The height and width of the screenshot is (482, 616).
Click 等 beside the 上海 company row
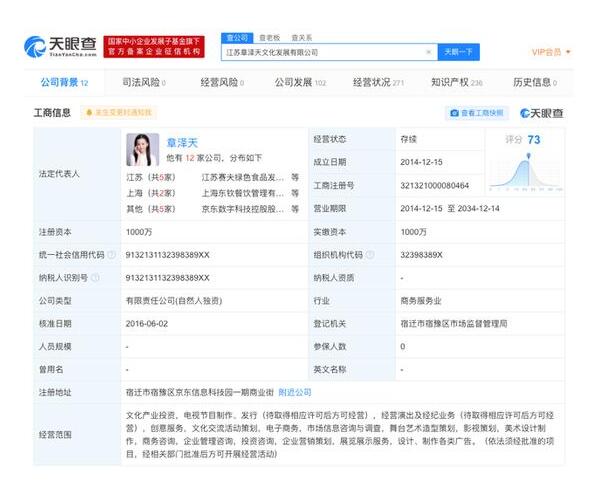click(x=295, y=193)
